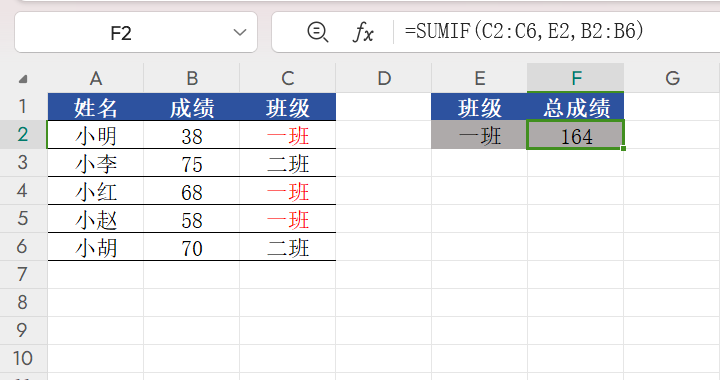Select column G header

[672, 78]
